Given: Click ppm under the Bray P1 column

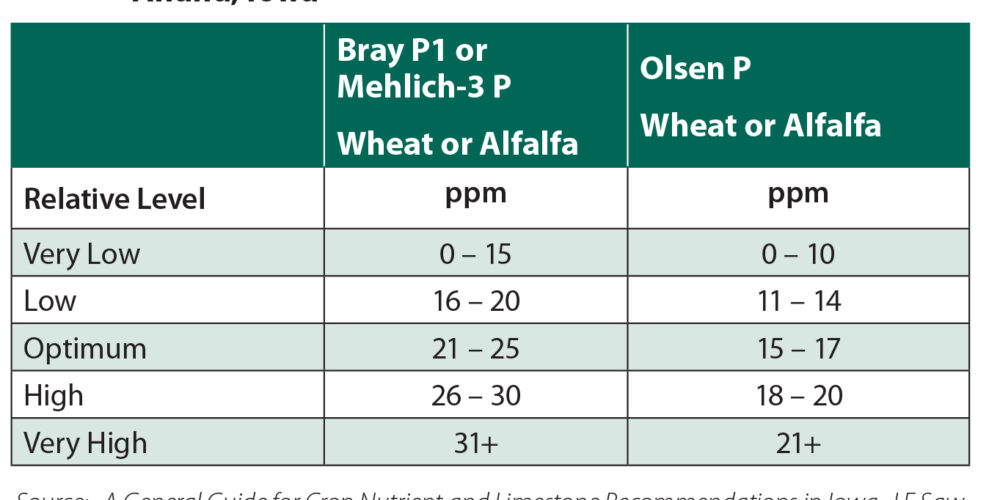Looking at the screenshot, I should (x=476, y=194).
